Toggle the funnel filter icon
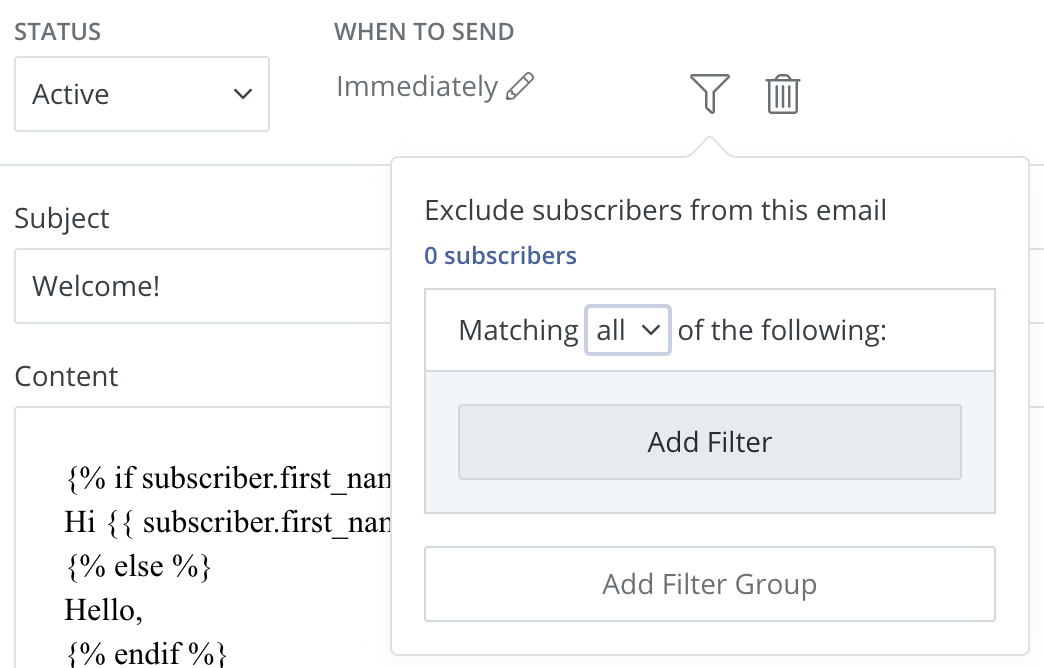 [709, 94]
